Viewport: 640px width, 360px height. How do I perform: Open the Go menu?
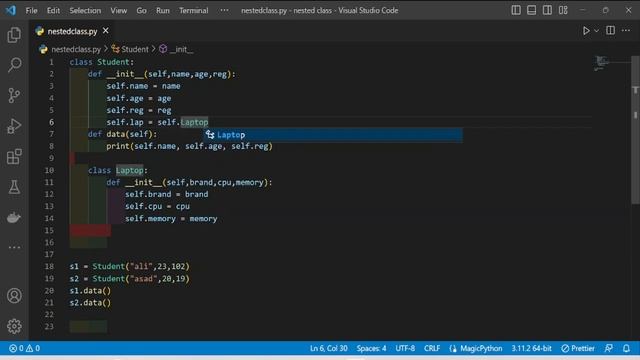pos(141,11)
